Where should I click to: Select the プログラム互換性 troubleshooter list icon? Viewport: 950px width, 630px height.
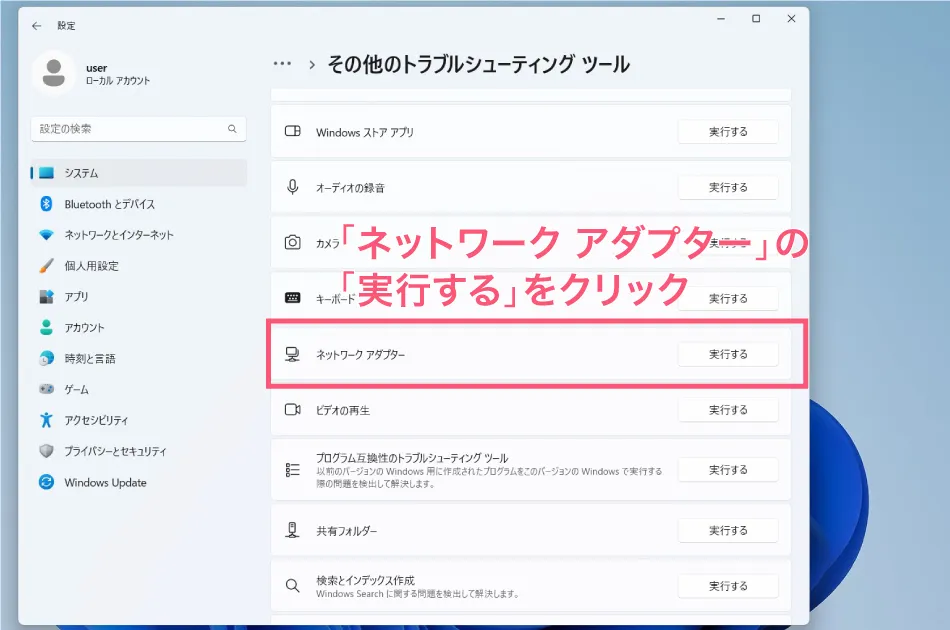pyautogui.click(x=291, y=469)
